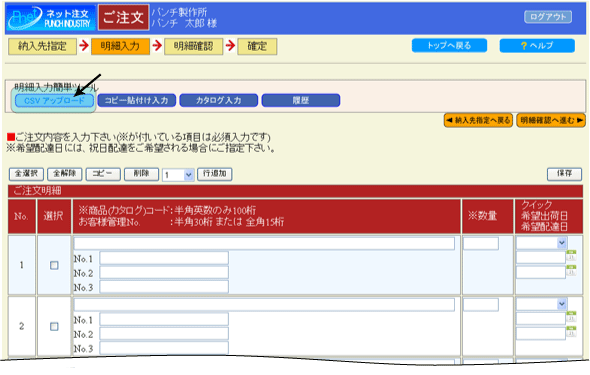Click the ご注文明細 table title
This screenshot has height=375, width=590.
click(x=37, y=191)
